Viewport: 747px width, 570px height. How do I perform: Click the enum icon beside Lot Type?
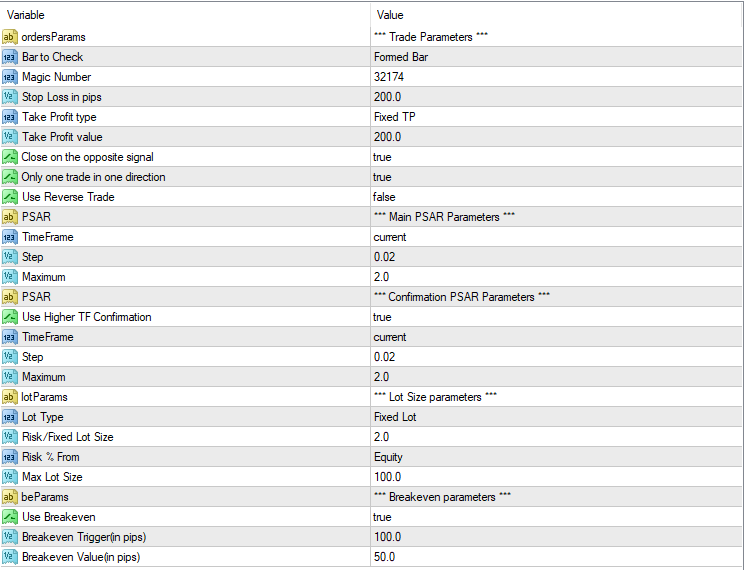tap(10, 417)
